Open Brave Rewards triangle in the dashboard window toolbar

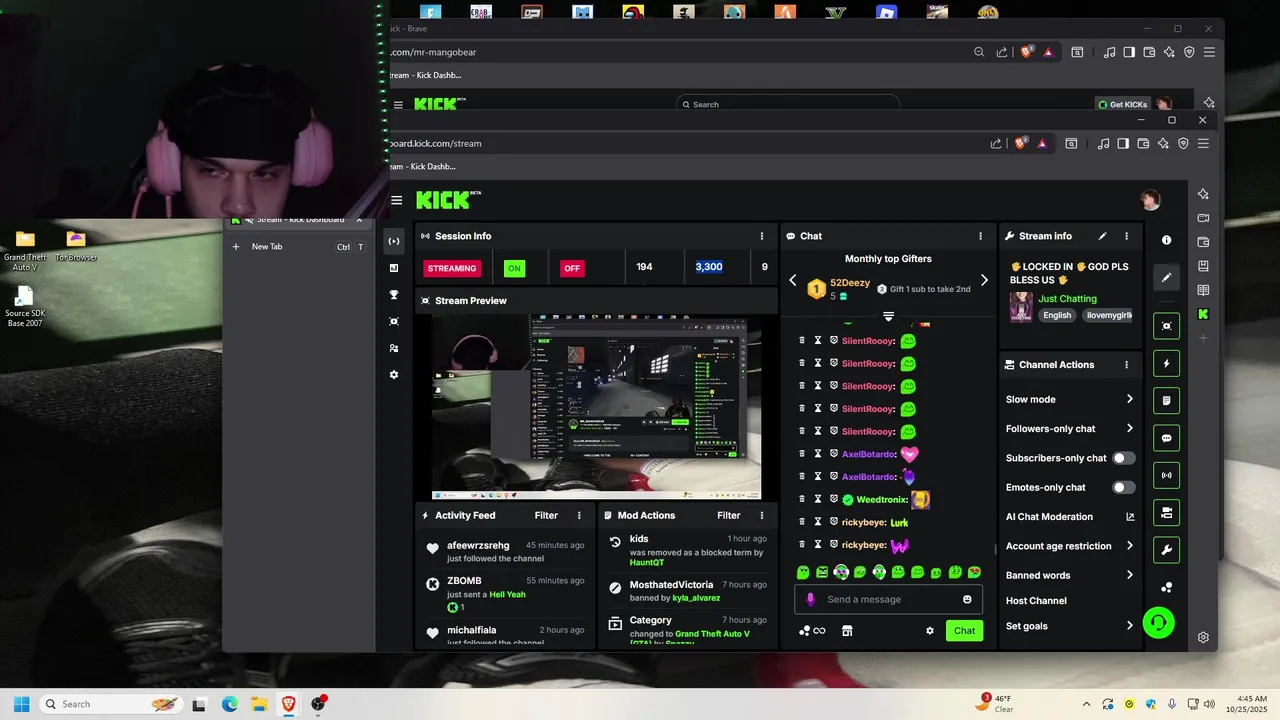coord(1042,143)
